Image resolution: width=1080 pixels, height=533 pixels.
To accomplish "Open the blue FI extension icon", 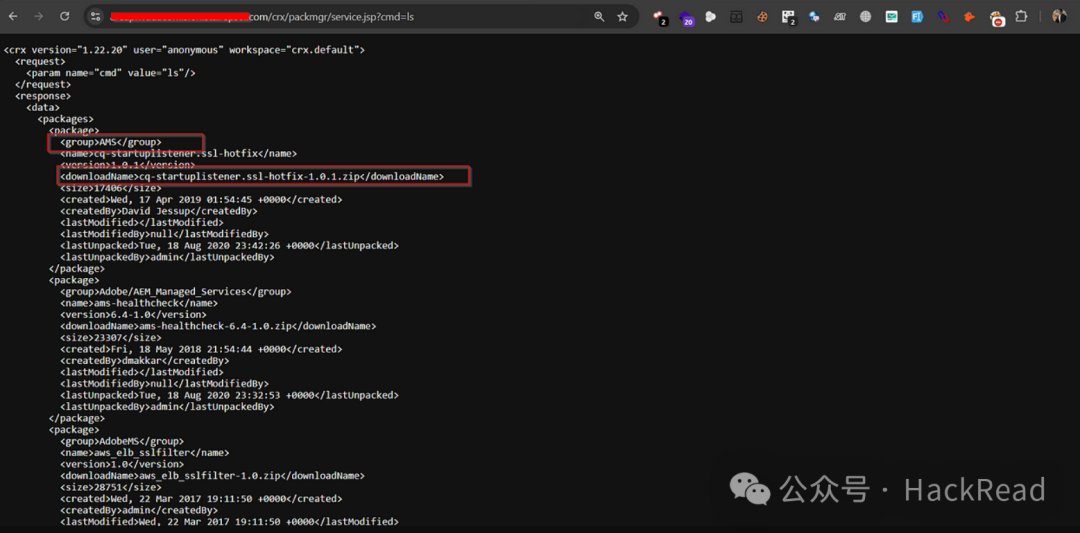I will (917, 17).
